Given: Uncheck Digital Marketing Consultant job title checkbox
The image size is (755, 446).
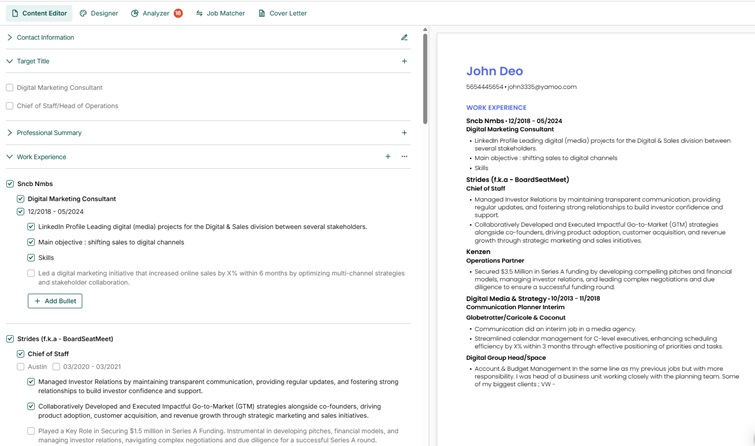Looking at the screenshot, I should click(20, 198).
